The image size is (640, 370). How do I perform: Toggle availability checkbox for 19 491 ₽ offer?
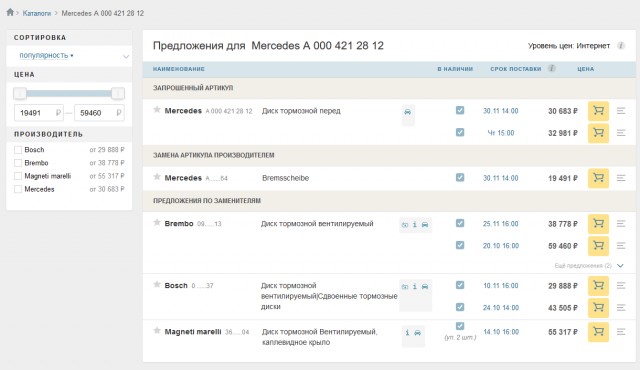[x=460, y=177]
